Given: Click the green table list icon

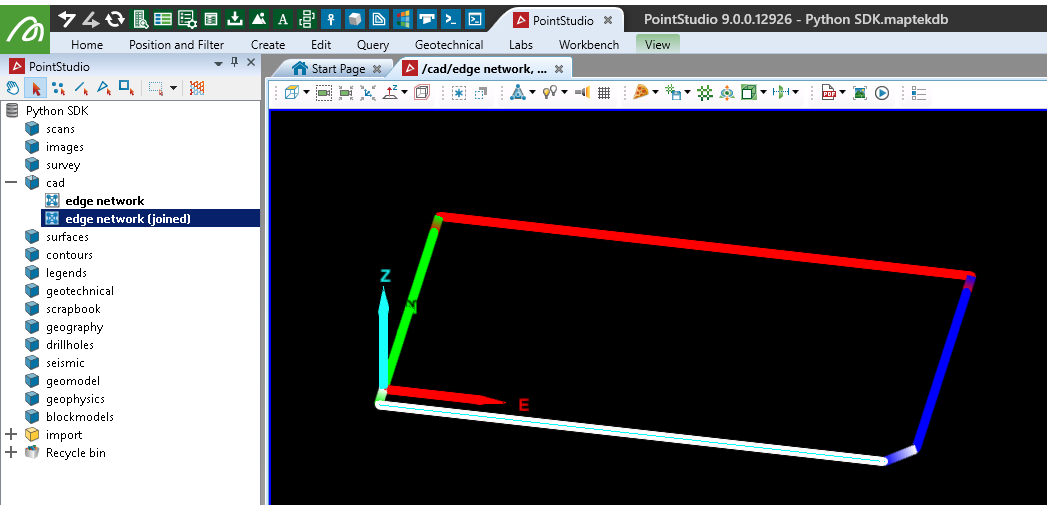Looking at the screenshot, I should tap(163, 19).
